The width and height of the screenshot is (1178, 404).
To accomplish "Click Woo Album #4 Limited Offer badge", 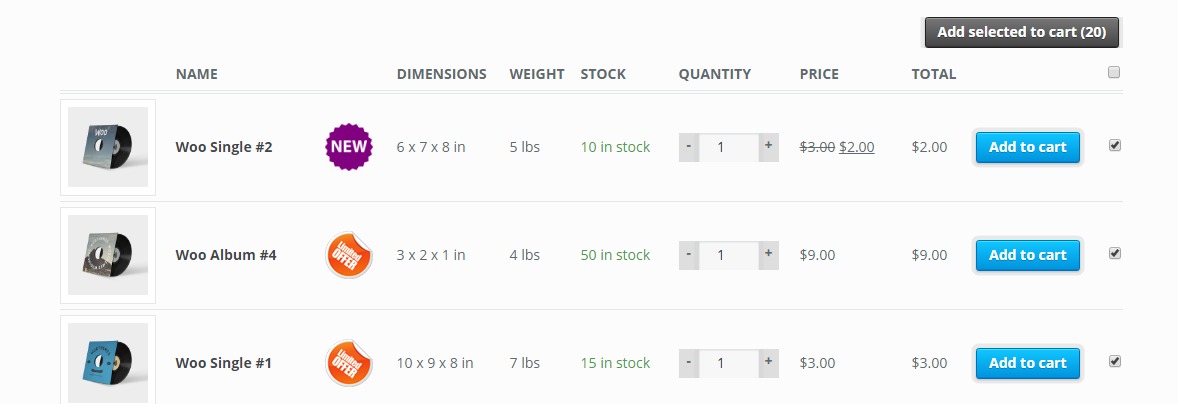I will (349, 255).
